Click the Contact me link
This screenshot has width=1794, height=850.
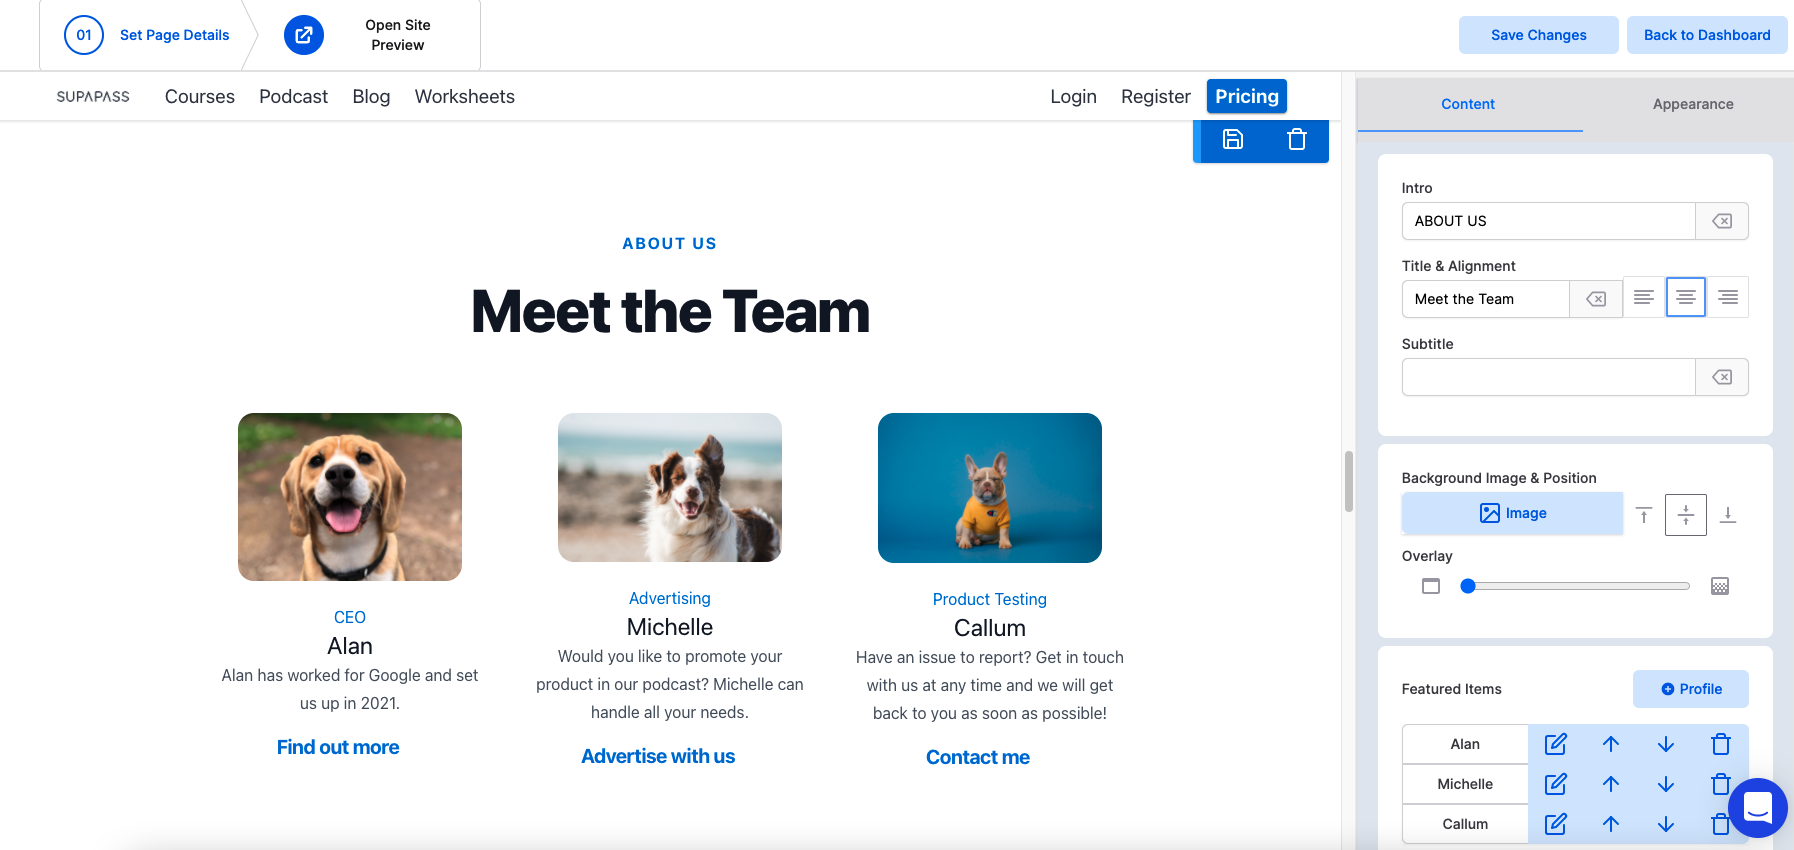(x=978, y=757)
